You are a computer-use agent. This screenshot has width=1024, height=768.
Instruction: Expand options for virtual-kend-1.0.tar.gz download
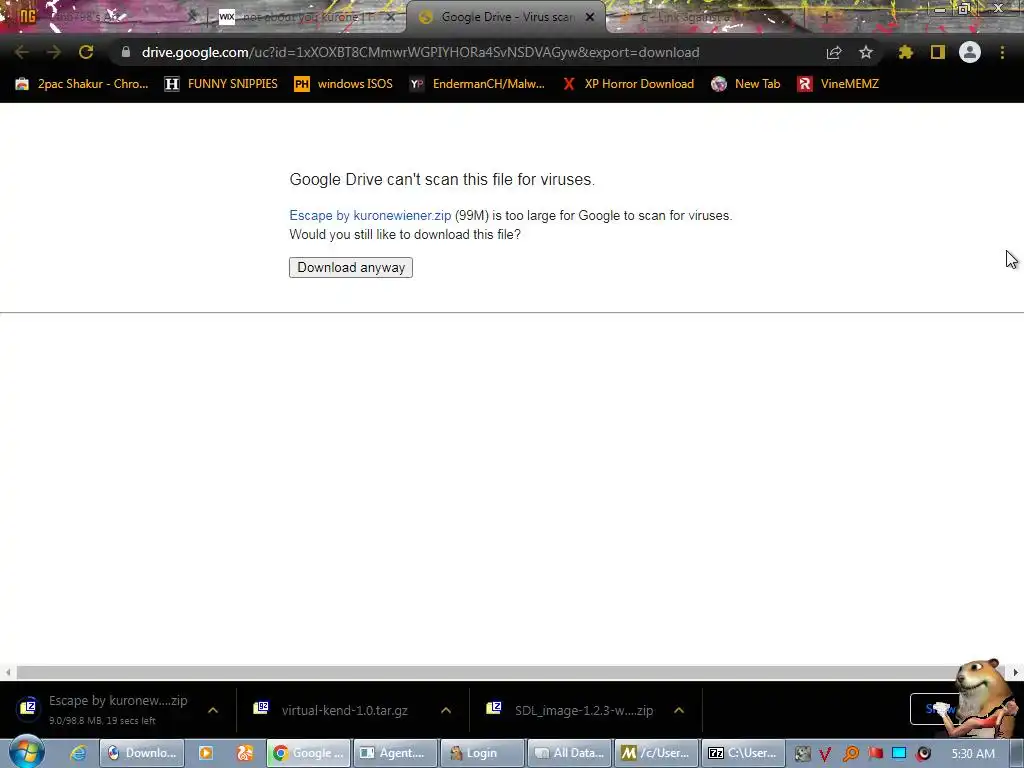click(446, 710)
